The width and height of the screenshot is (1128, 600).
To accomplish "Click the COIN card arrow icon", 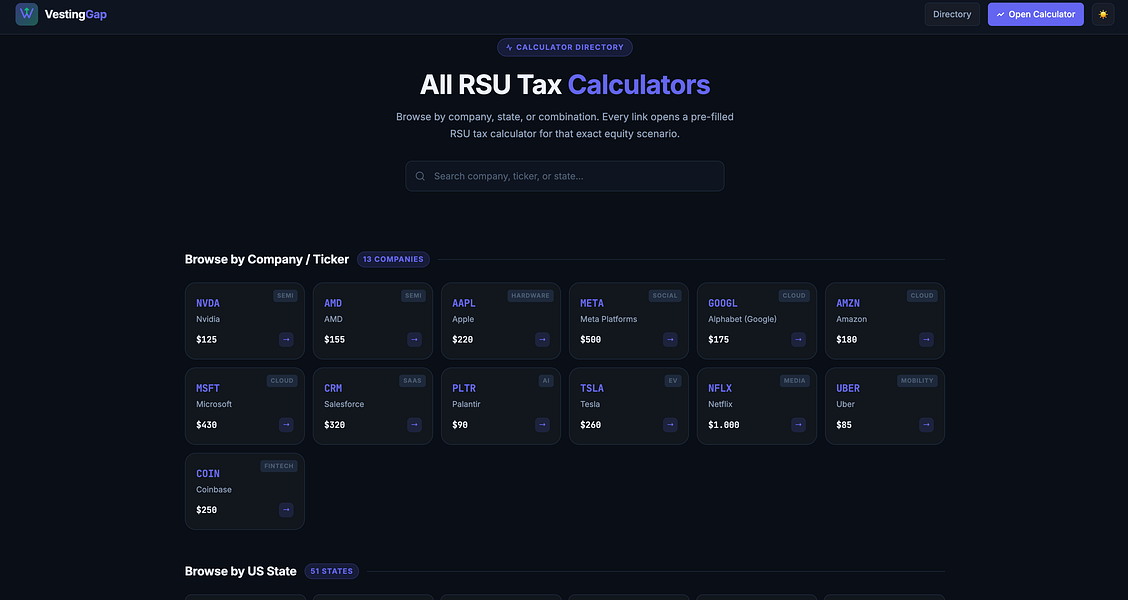I will tap(286, 510).
